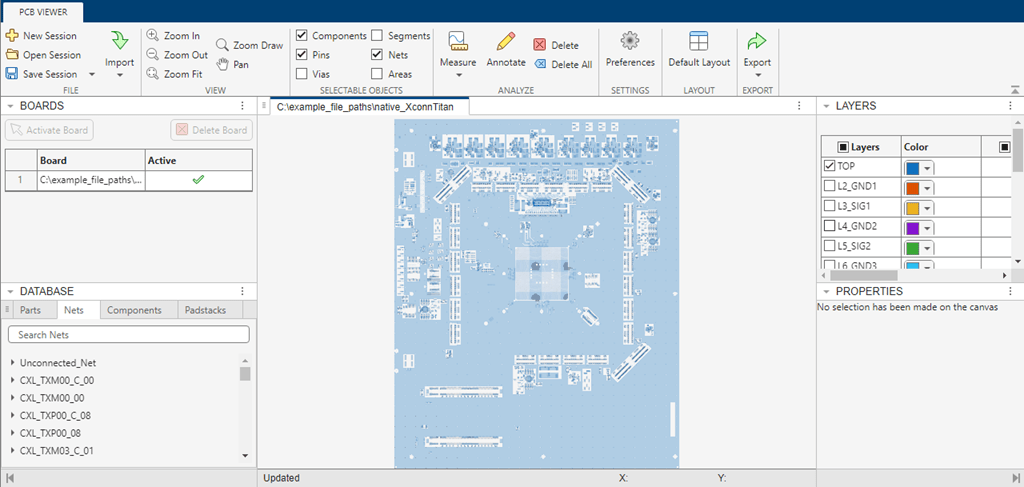Click the Zoom In magnifier
This screenshot has height=487, width=1024.
(x=153, y=36)
